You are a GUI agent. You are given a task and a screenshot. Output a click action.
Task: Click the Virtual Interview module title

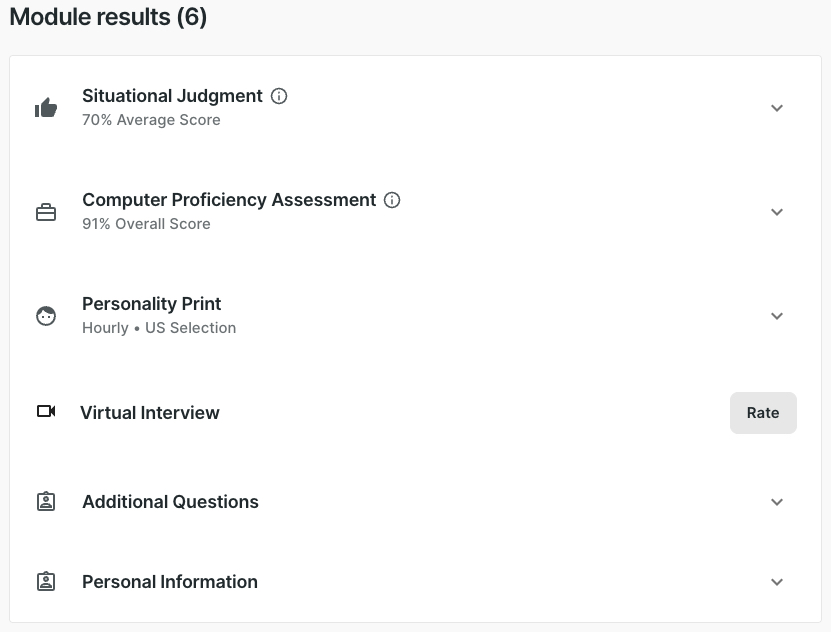click(x=150, y=413)
